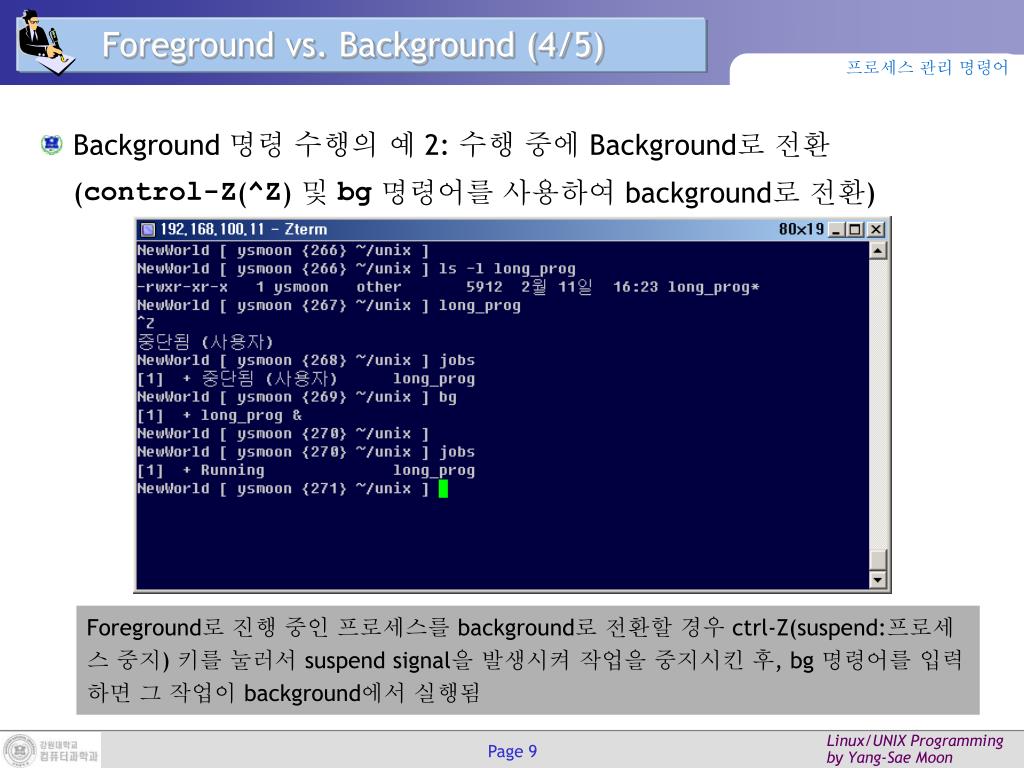Click the 'jobs' command at prompt 268
The height and width of the screenshot is (768, 1024).
456,360
